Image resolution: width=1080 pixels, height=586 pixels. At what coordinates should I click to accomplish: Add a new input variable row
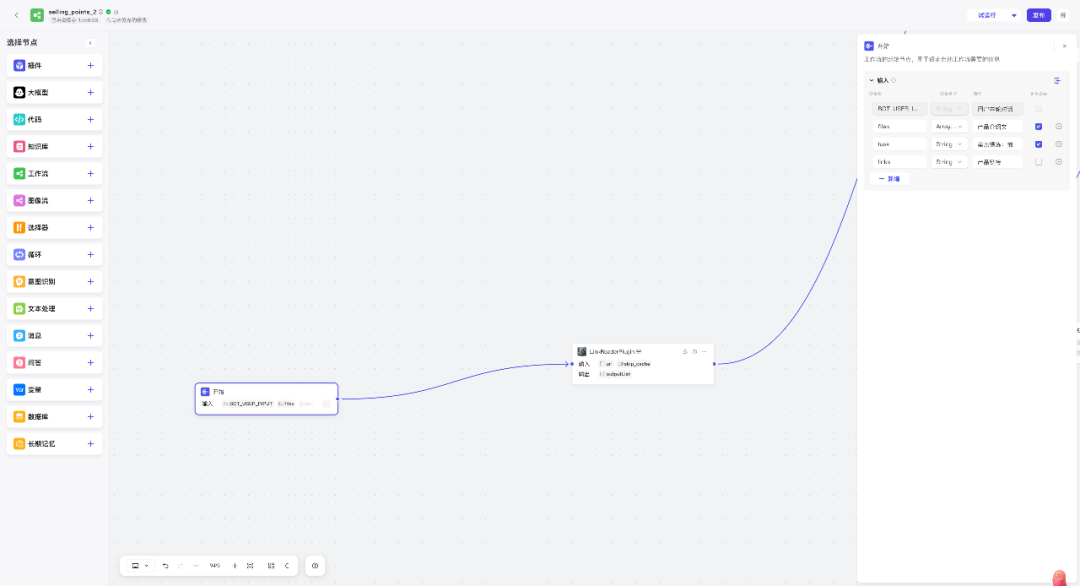click(889, 179)
